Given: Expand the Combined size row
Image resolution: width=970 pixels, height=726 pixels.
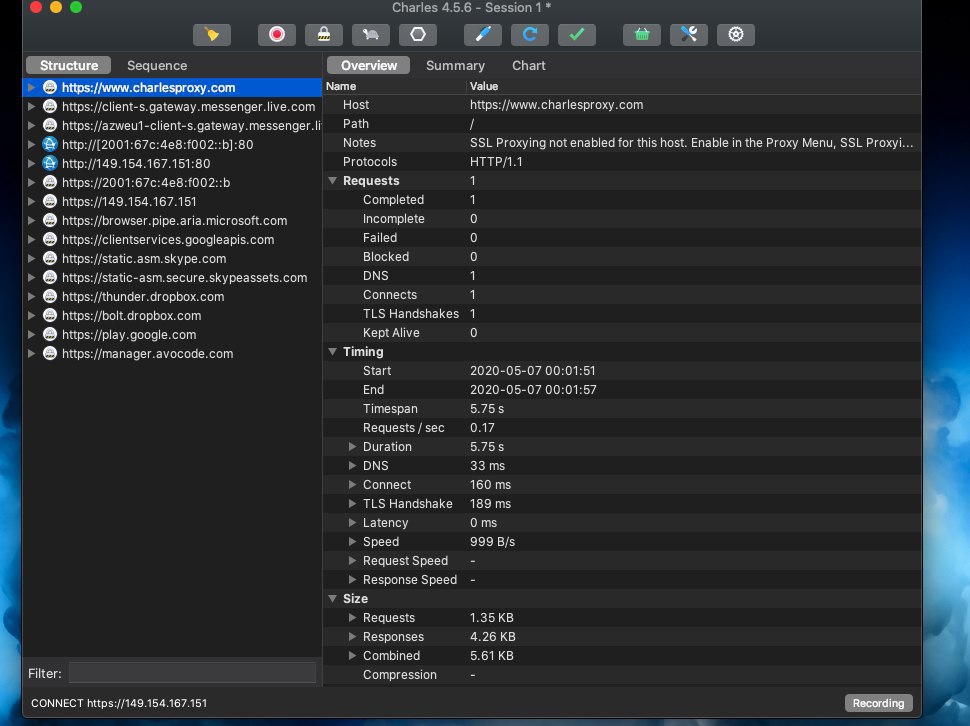Looking at the screenshot, I should click(352, 656).
